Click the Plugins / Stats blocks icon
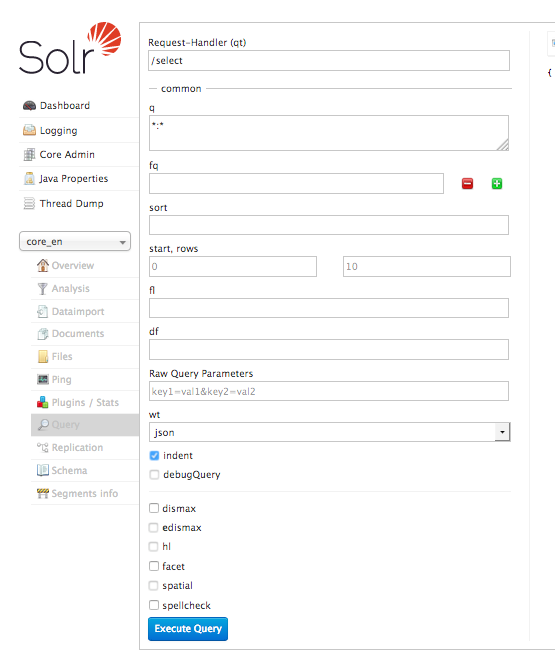Screen dimensions: 555x663 [x=42, y=402]
